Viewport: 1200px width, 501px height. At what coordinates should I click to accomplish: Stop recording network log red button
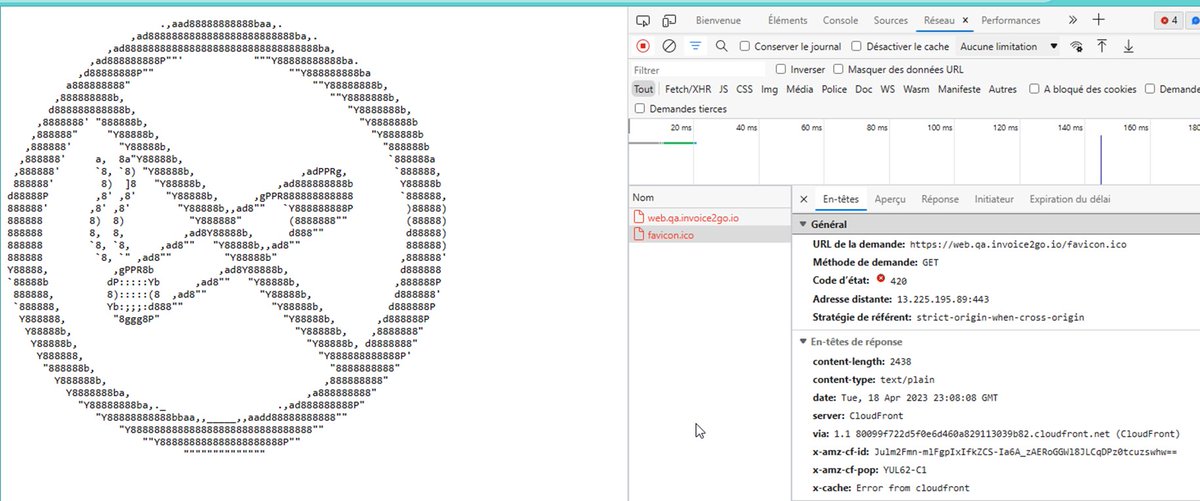643,46
